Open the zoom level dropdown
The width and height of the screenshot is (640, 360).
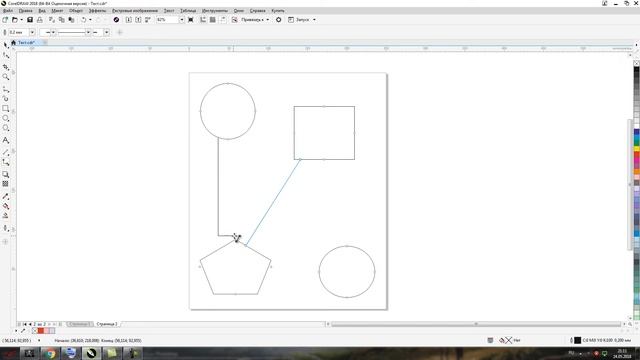tap(182, 20)
